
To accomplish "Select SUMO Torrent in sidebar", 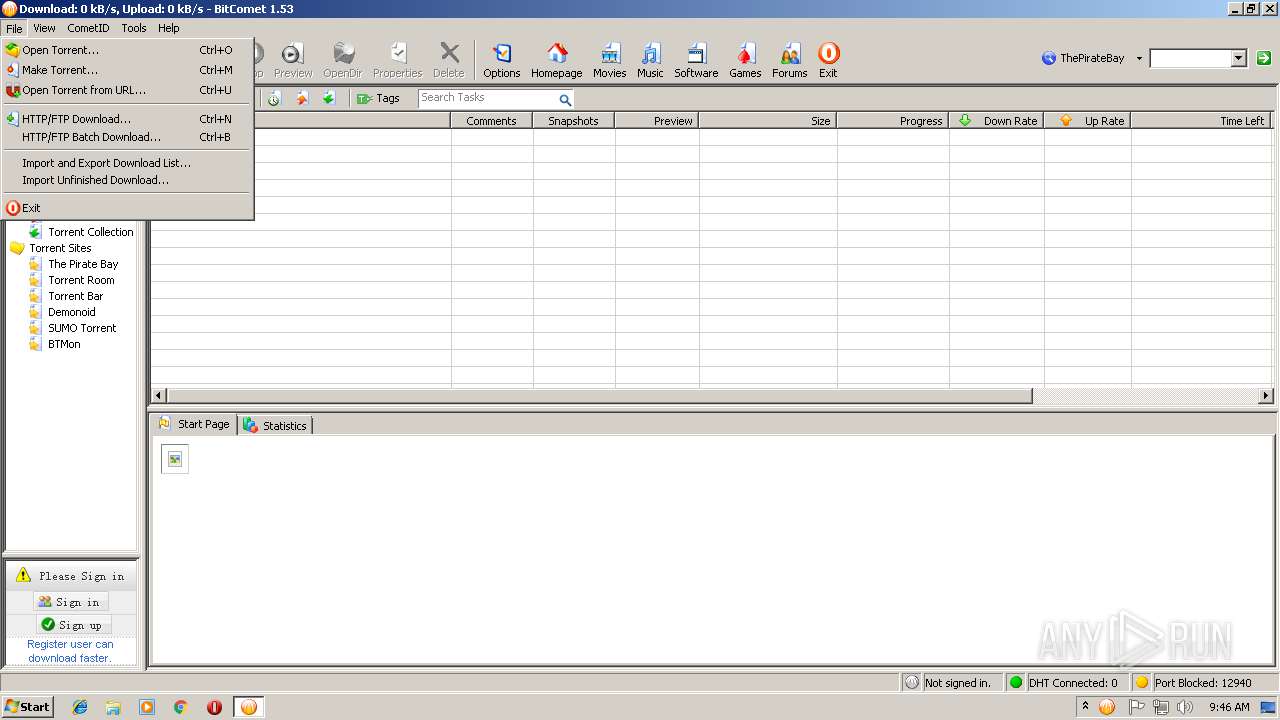I will tap(82, 328).
